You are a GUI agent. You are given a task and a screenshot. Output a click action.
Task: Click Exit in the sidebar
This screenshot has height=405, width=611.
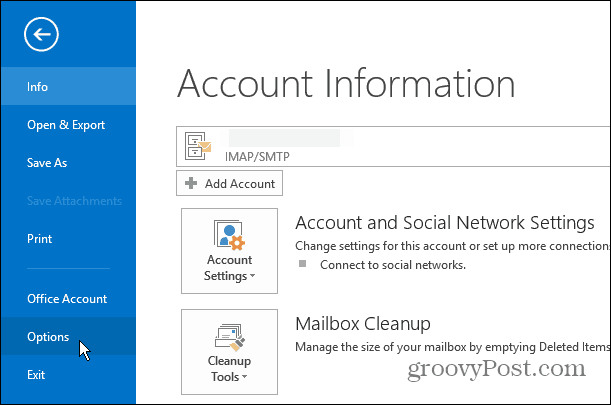coord(68,375)
